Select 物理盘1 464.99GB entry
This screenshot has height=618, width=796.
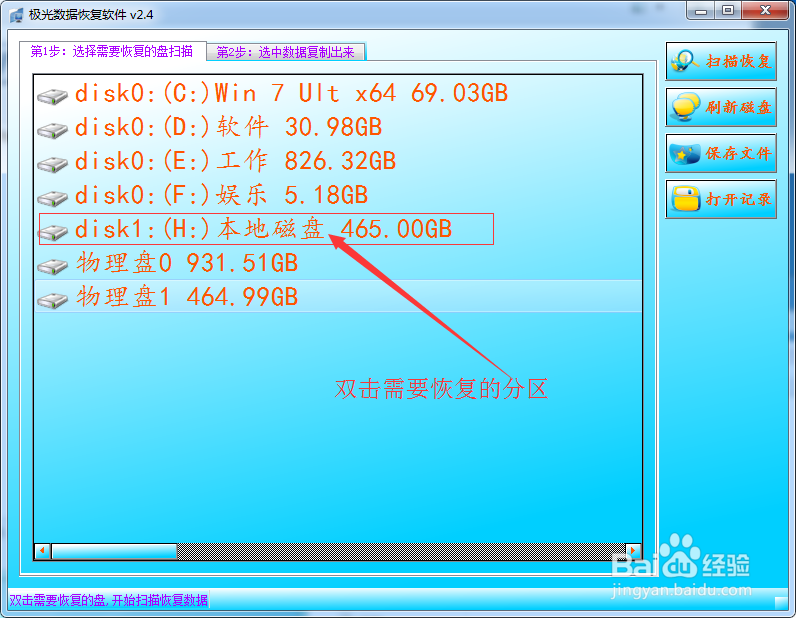click(338, 297)
